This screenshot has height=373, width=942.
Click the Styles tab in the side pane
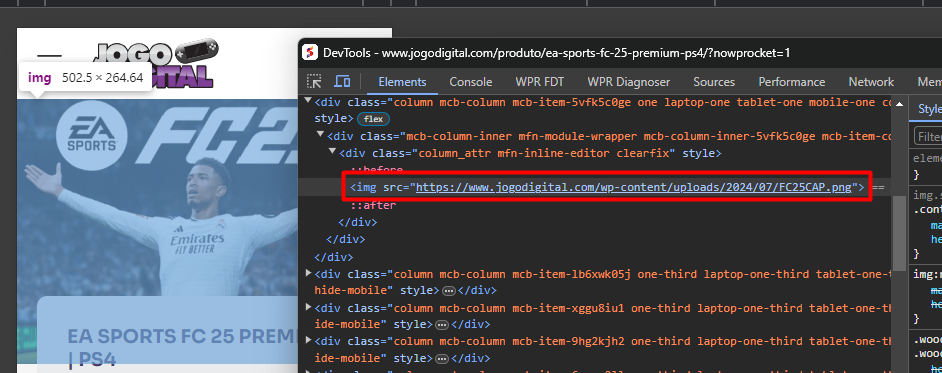(x=929, y=109)
